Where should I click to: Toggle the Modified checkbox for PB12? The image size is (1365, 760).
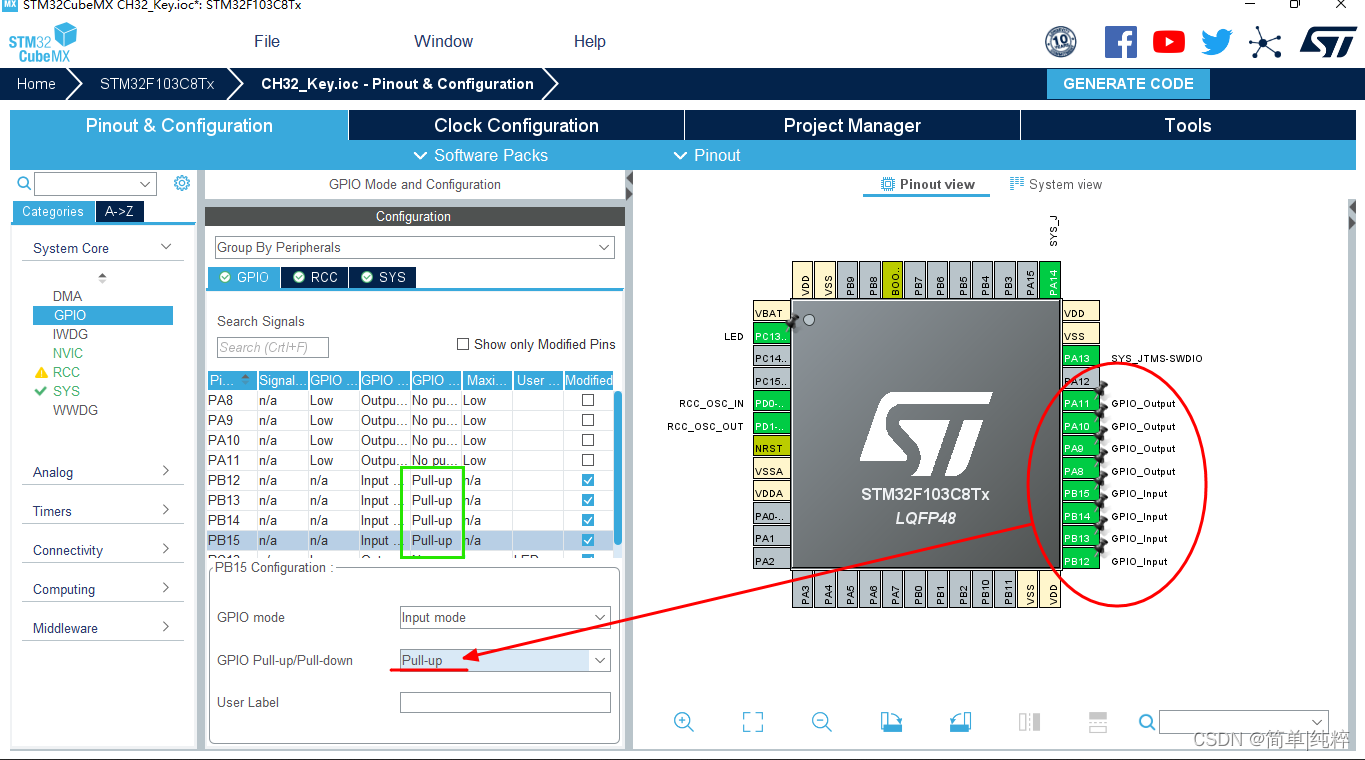588,480
